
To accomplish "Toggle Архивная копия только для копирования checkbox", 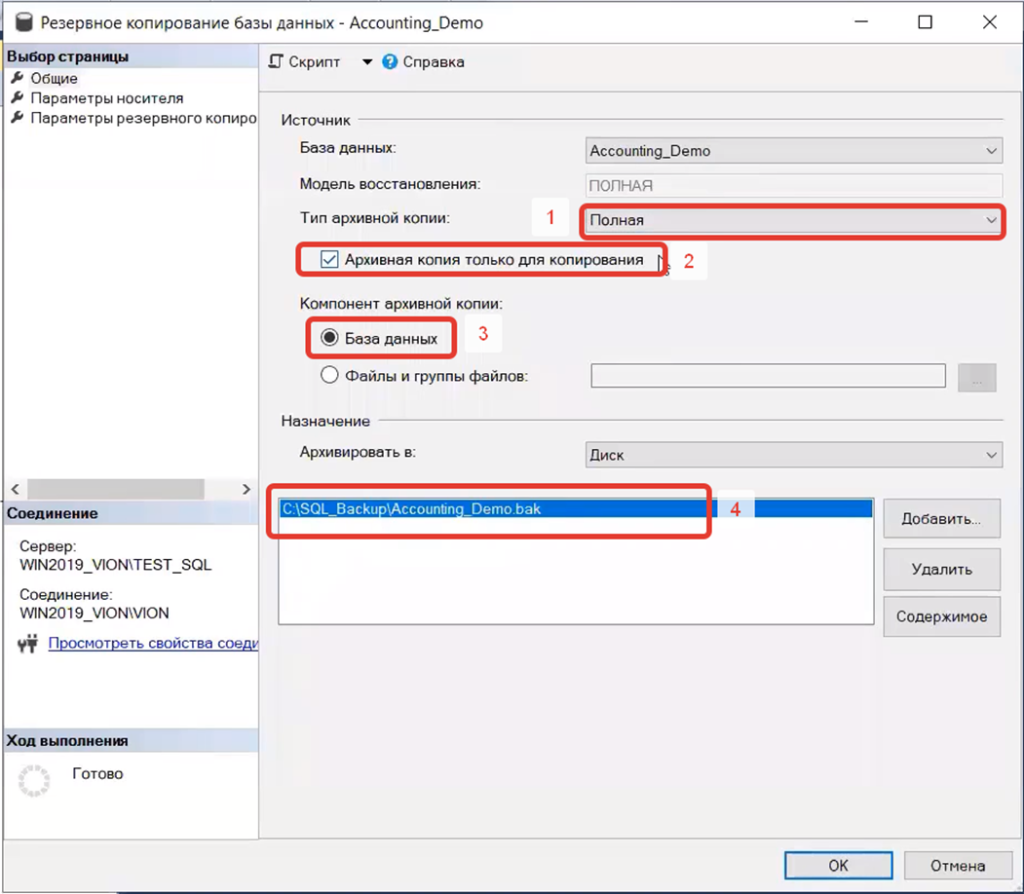I will (x=329, y=260).
